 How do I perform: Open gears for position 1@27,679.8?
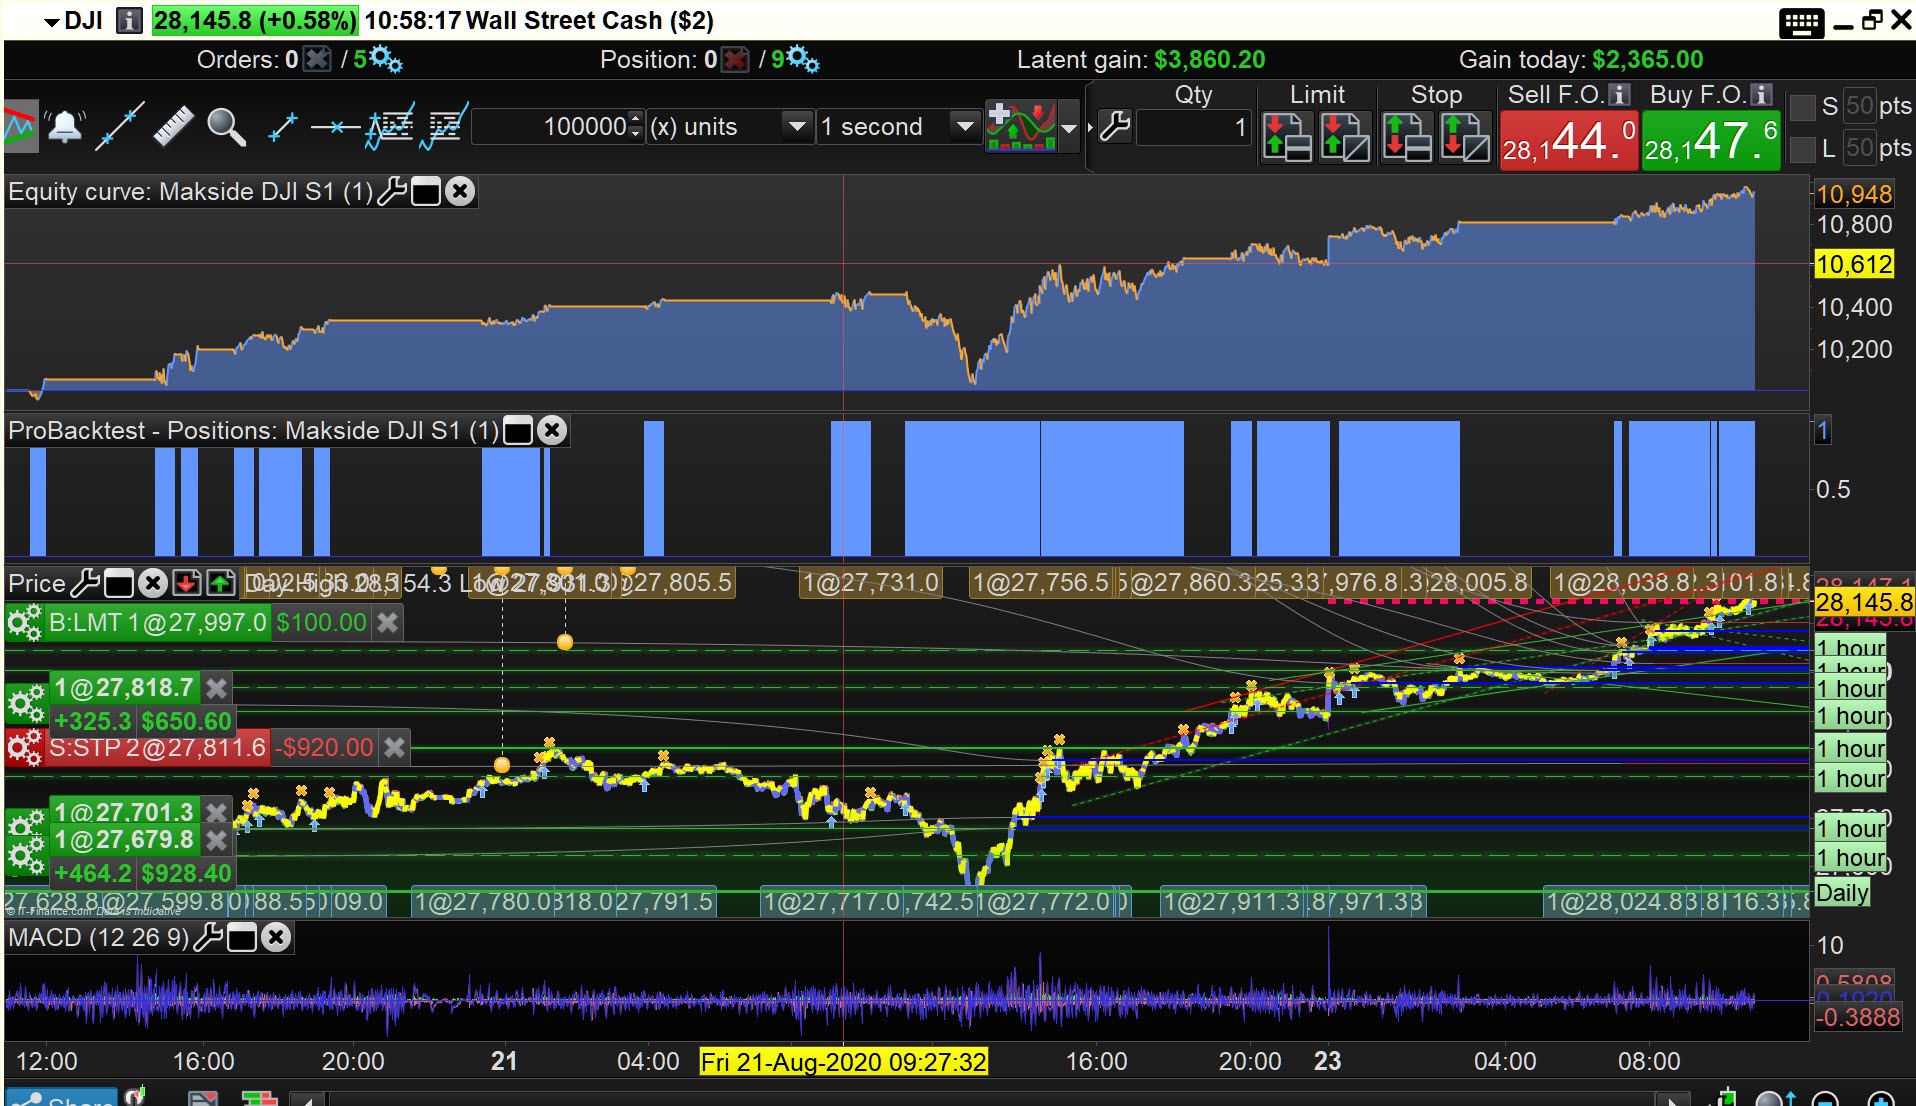pyautogui.click(x=26, y=855)
